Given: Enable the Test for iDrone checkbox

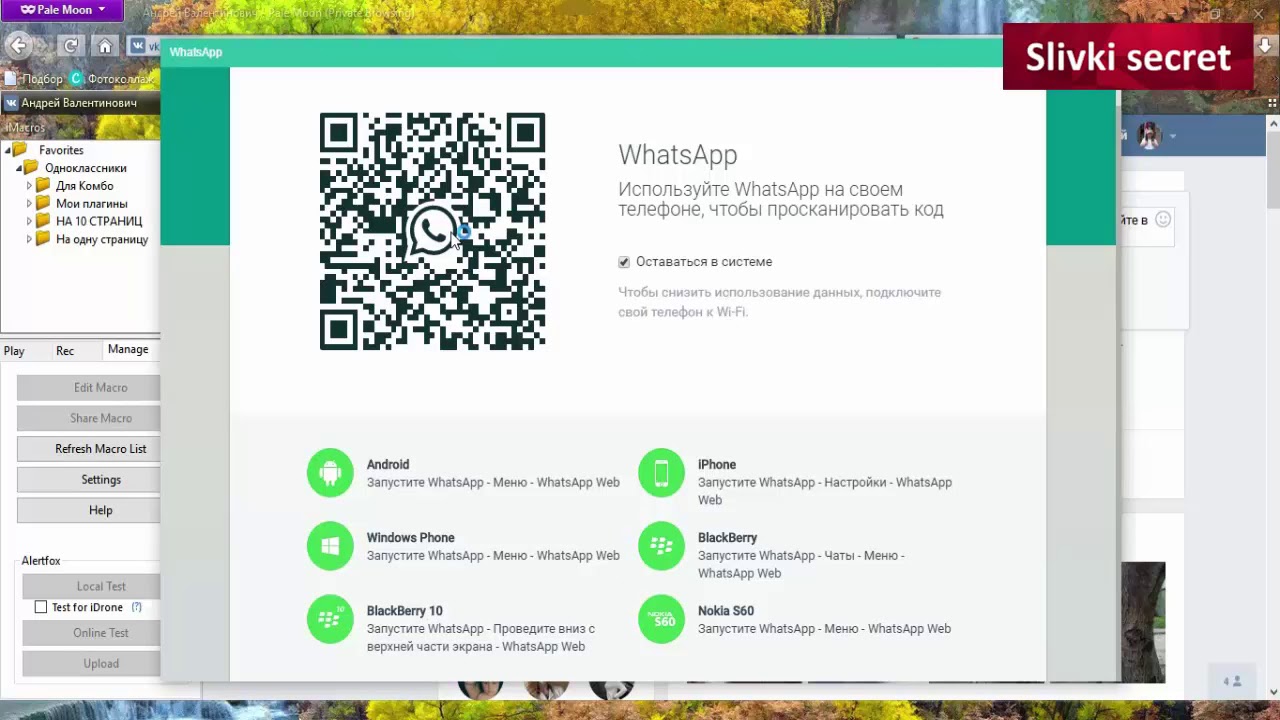Looking at the screenshot, I should (41, 607).
